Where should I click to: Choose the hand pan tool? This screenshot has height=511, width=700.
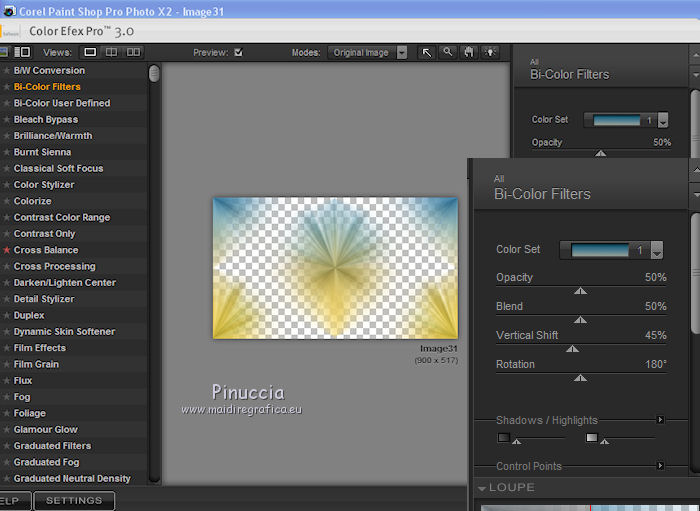[x=468, y=52]
